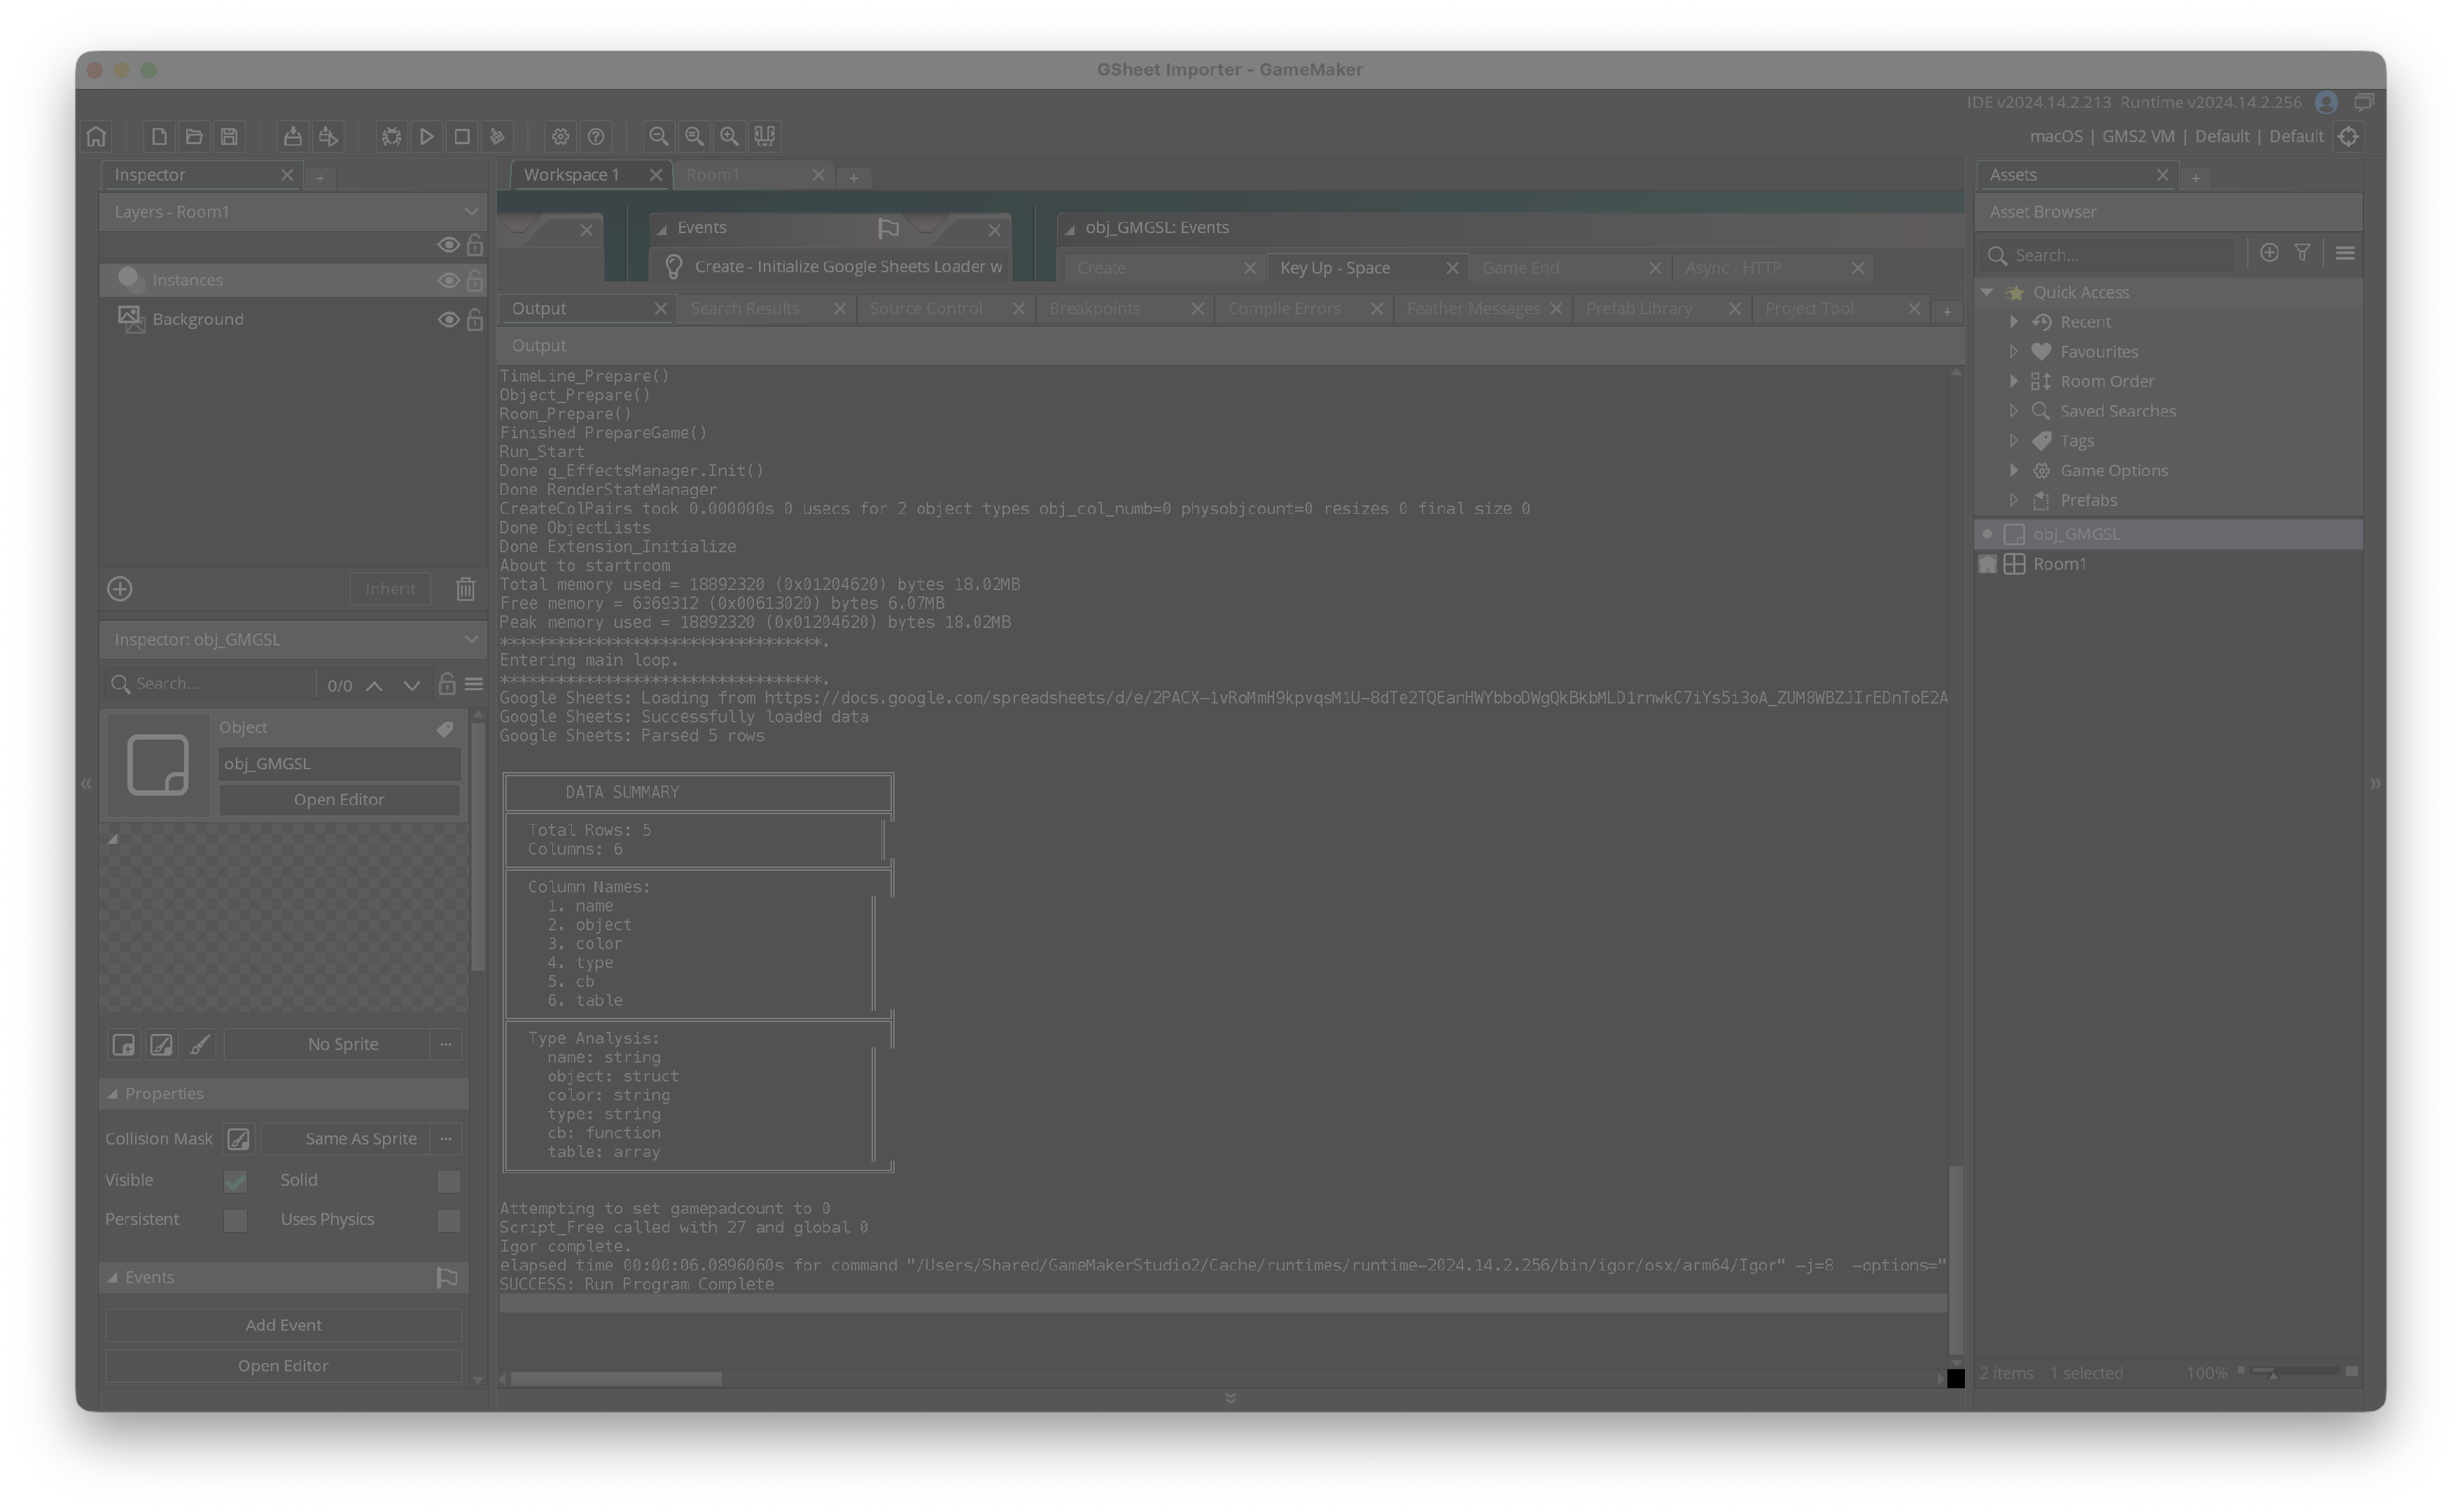This screenshot has height=1512, width=2462.
Task: Click the Create Executable toolbar icon
Action: click(292, 136)
